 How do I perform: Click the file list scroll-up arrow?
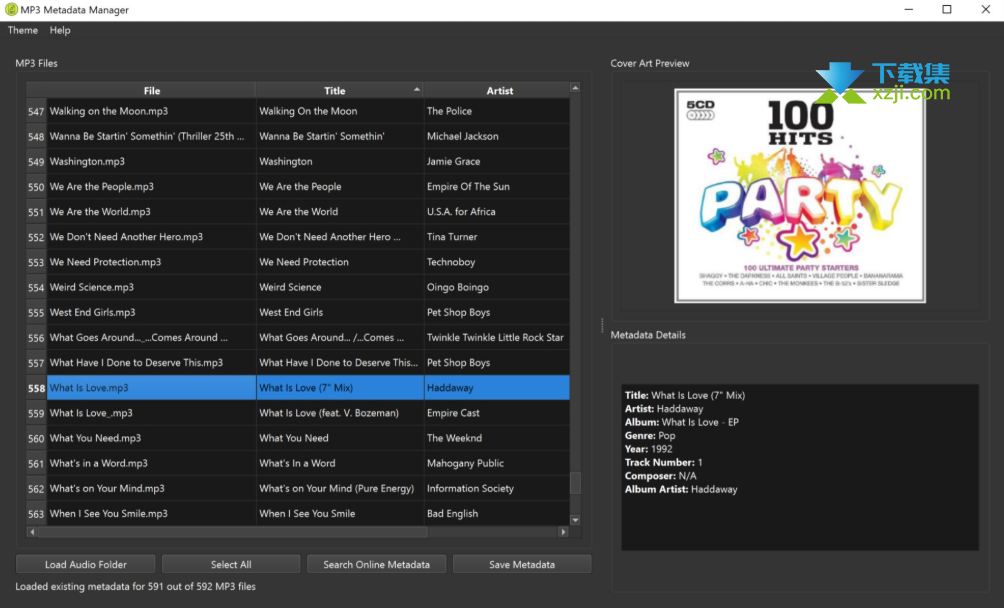[x=575, y=88]
